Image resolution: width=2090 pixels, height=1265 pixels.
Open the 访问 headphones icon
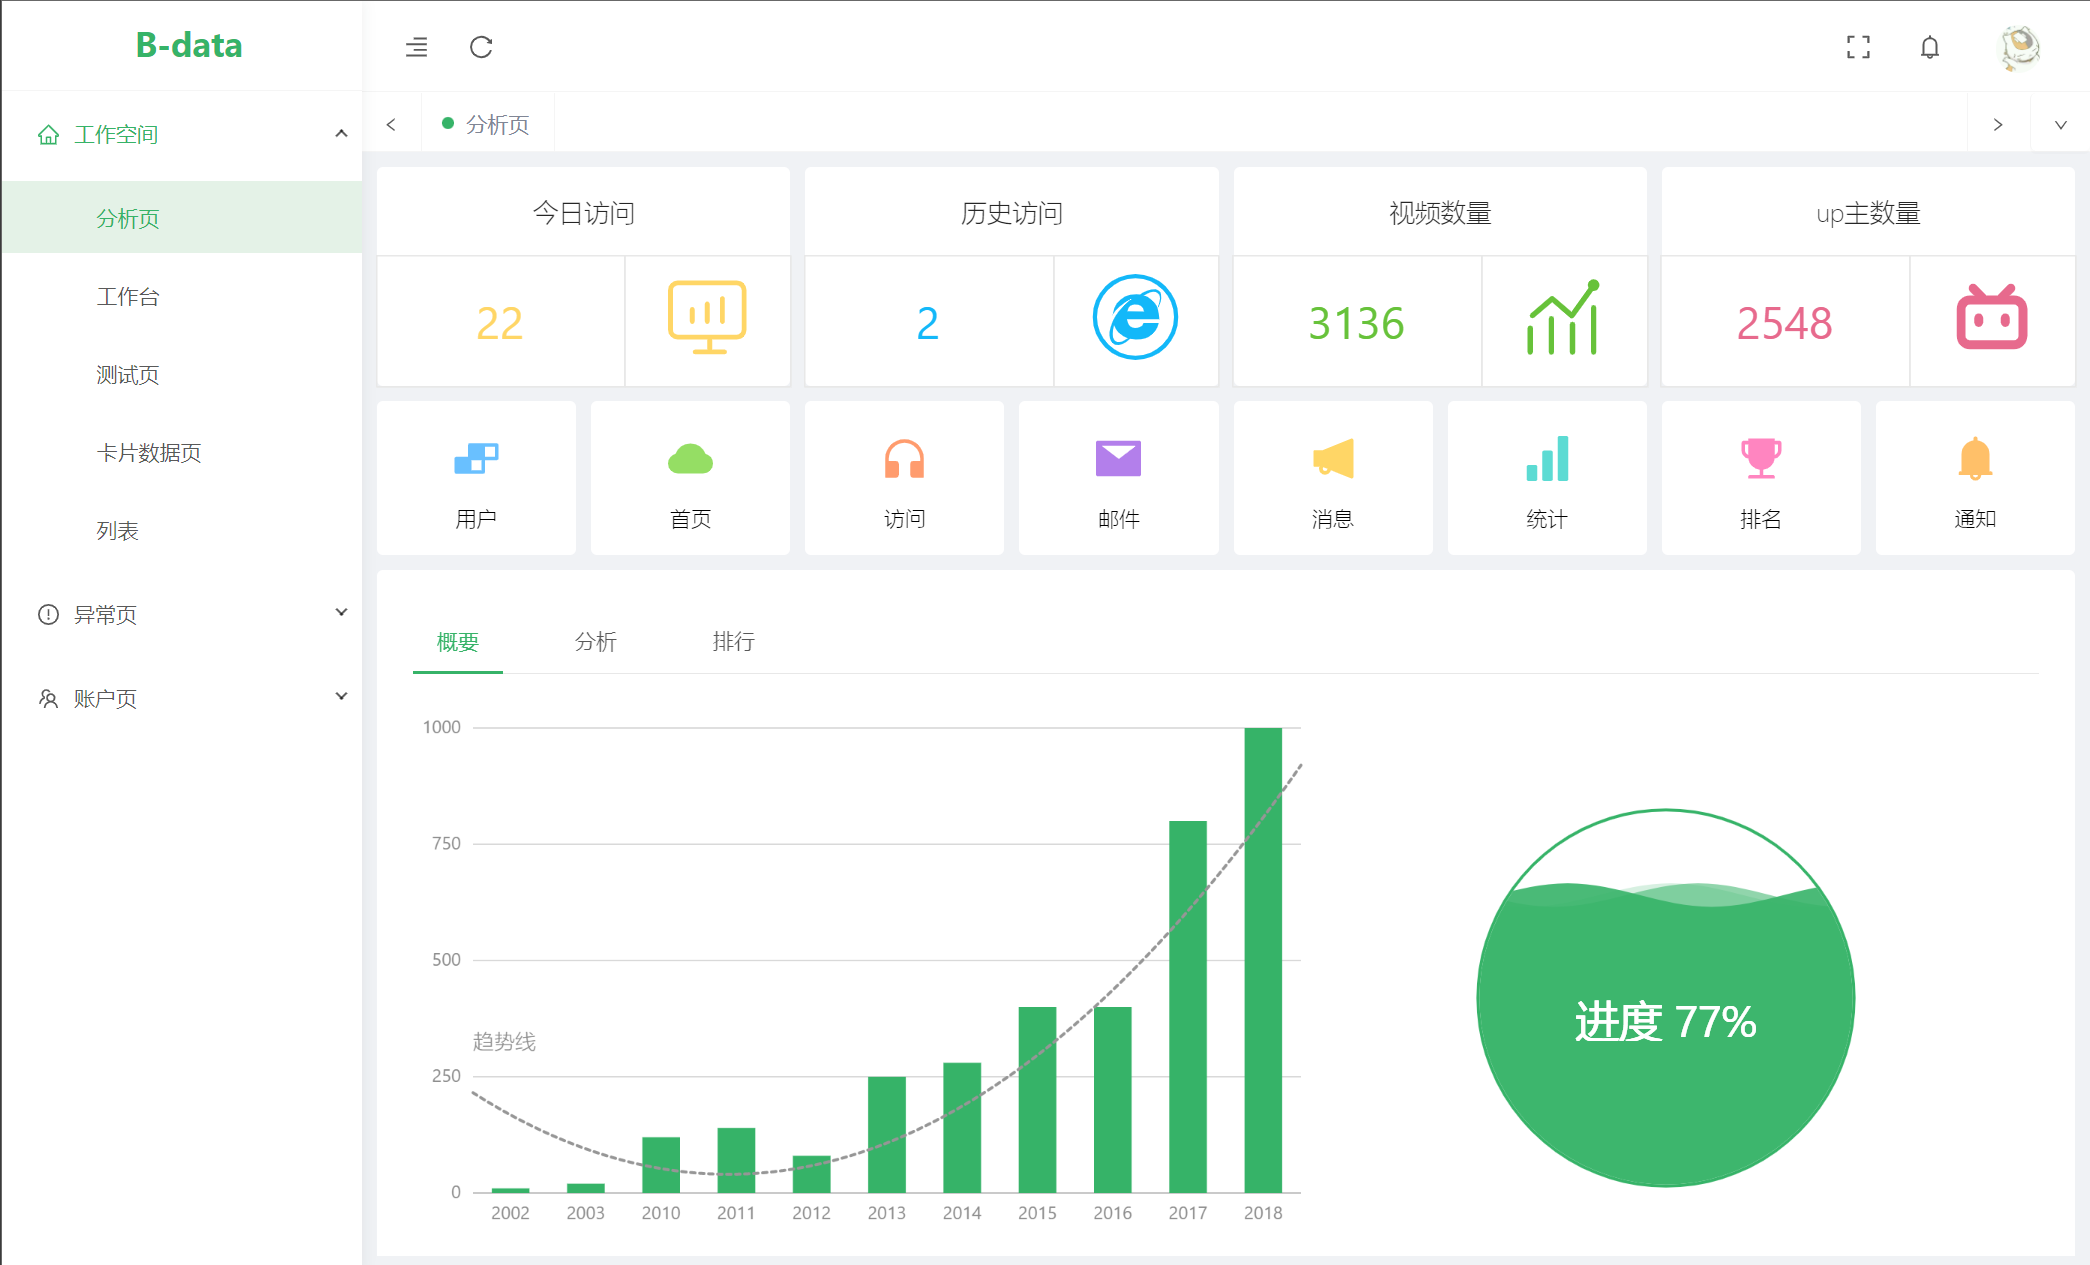tap(904, 459)
